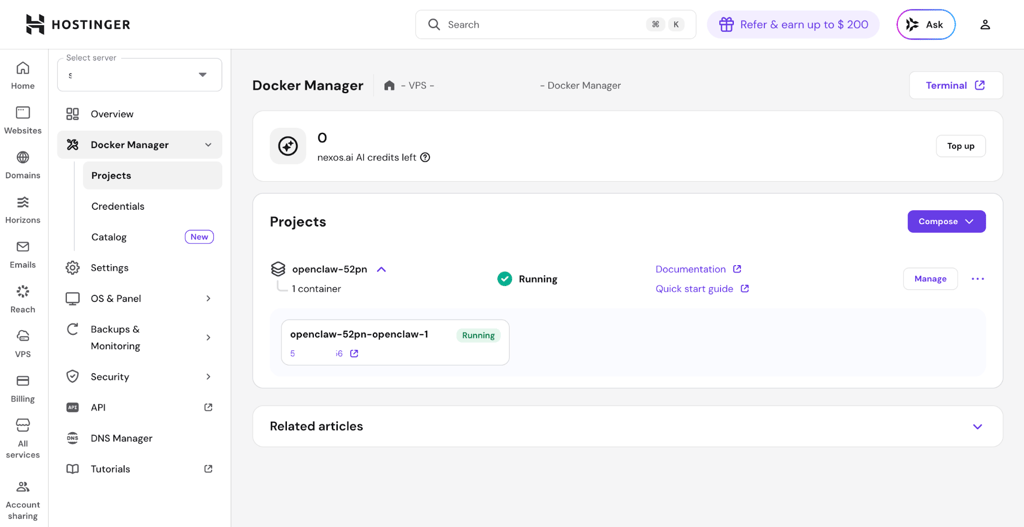Open the Documentation link
Screen dimensions: 1024x527
(698, 269)
